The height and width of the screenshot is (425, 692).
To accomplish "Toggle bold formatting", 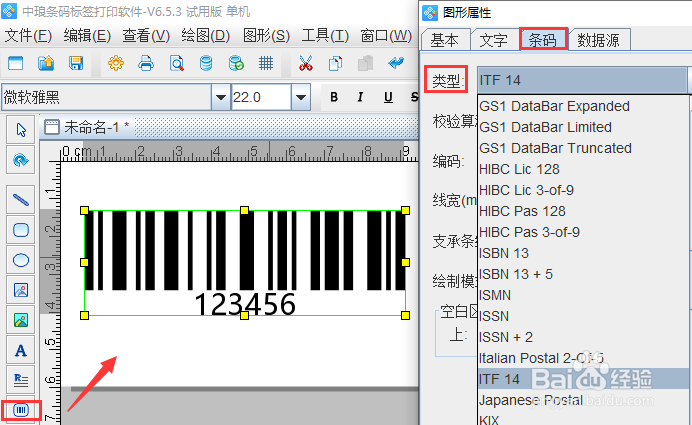I will point(334,97).
